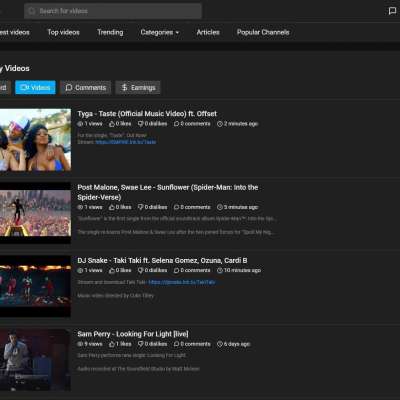The image size is (400, 400).
Task: Click the comments icon on Taki Taki video
Action: [x=177, y=270]
